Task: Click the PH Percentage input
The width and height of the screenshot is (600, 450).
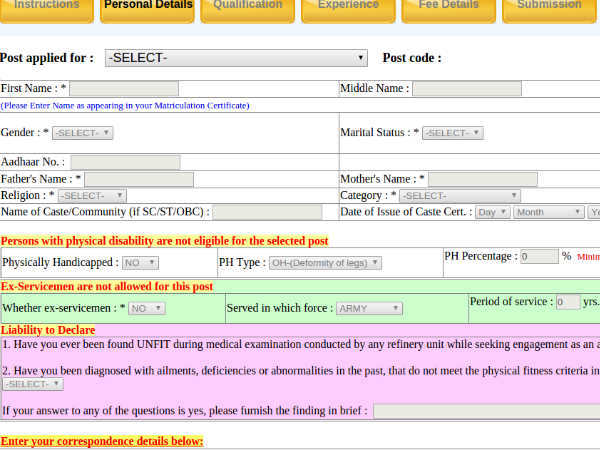Action: pos(539,256)
